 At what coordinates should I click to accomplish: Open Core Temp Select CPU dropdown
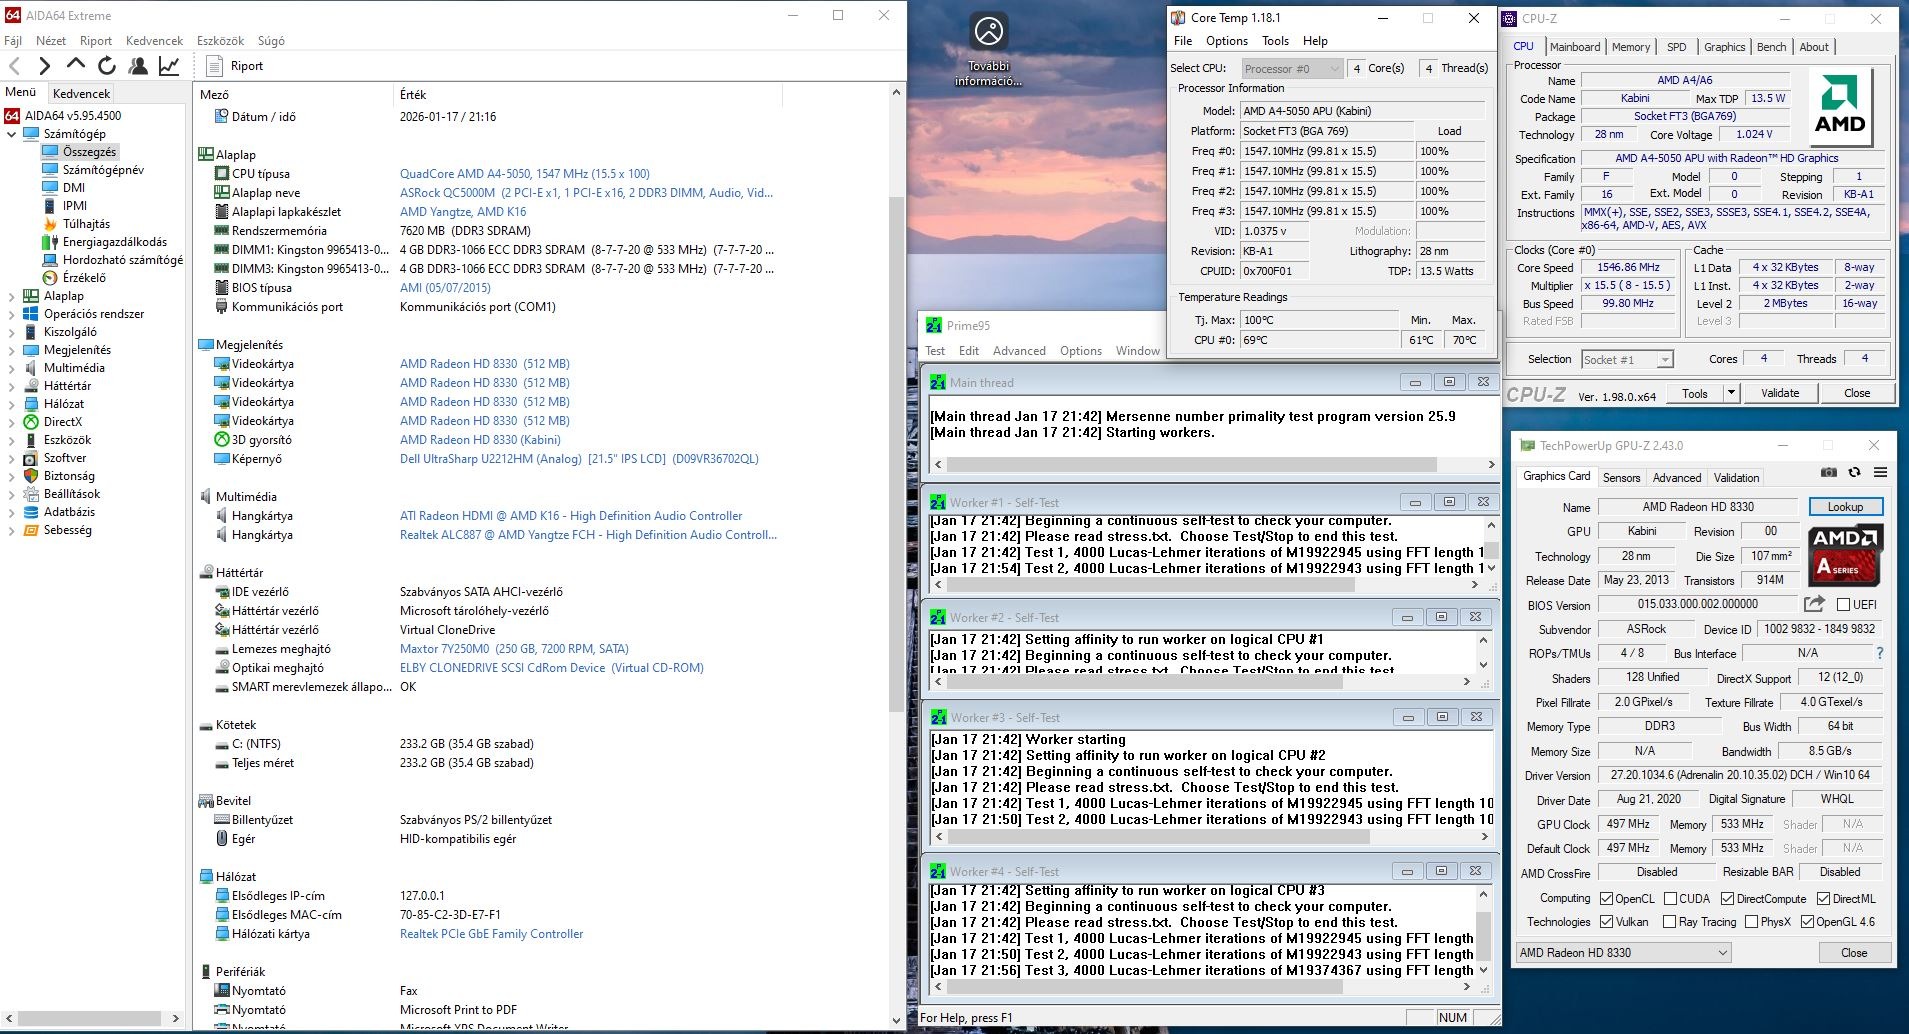1291,69
